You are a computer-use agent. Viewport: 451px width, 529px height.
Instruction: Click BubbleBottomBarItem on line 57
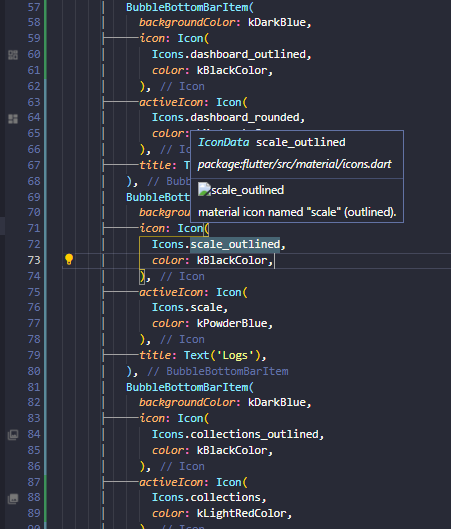click(x=187, y=7)
